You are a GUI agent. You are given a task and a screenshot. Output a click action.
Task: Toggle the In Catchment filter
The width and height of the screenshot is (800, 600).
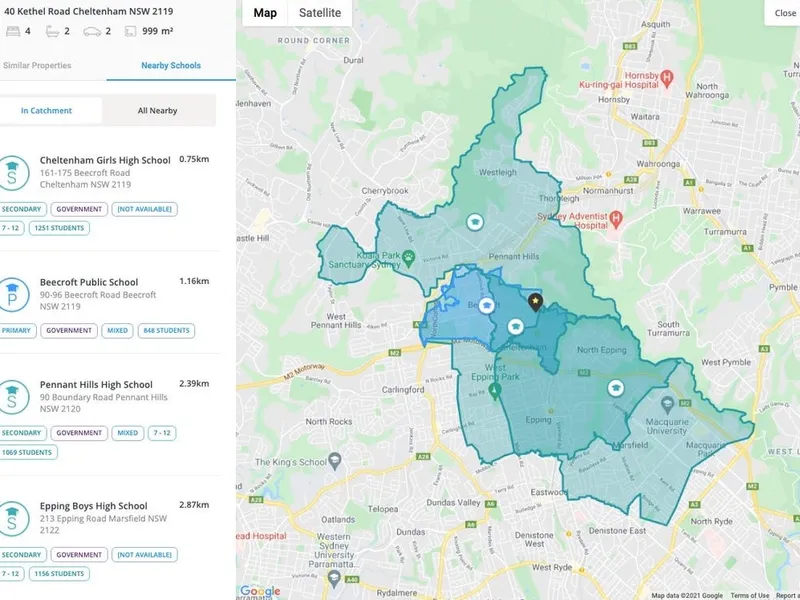point(46,110)
